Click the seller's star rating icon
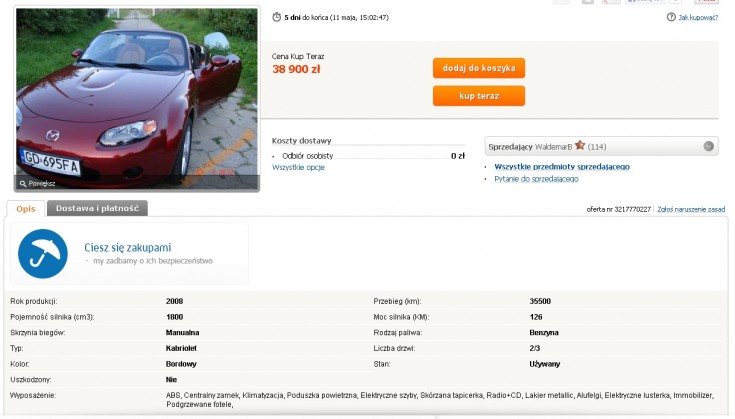 (580, 145)
